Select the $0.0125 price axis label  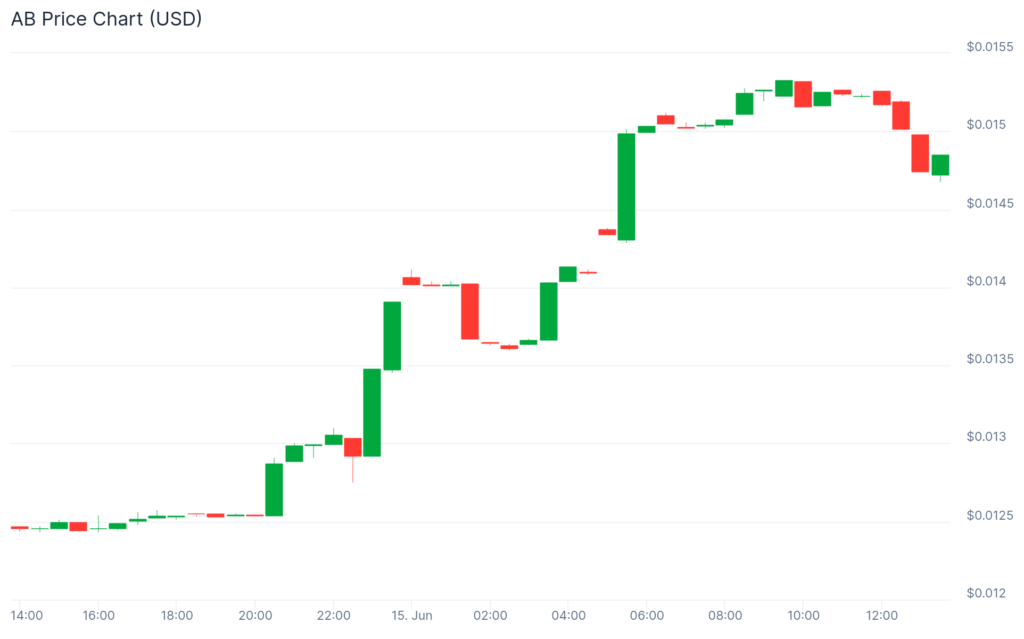[x=990, y=515]
